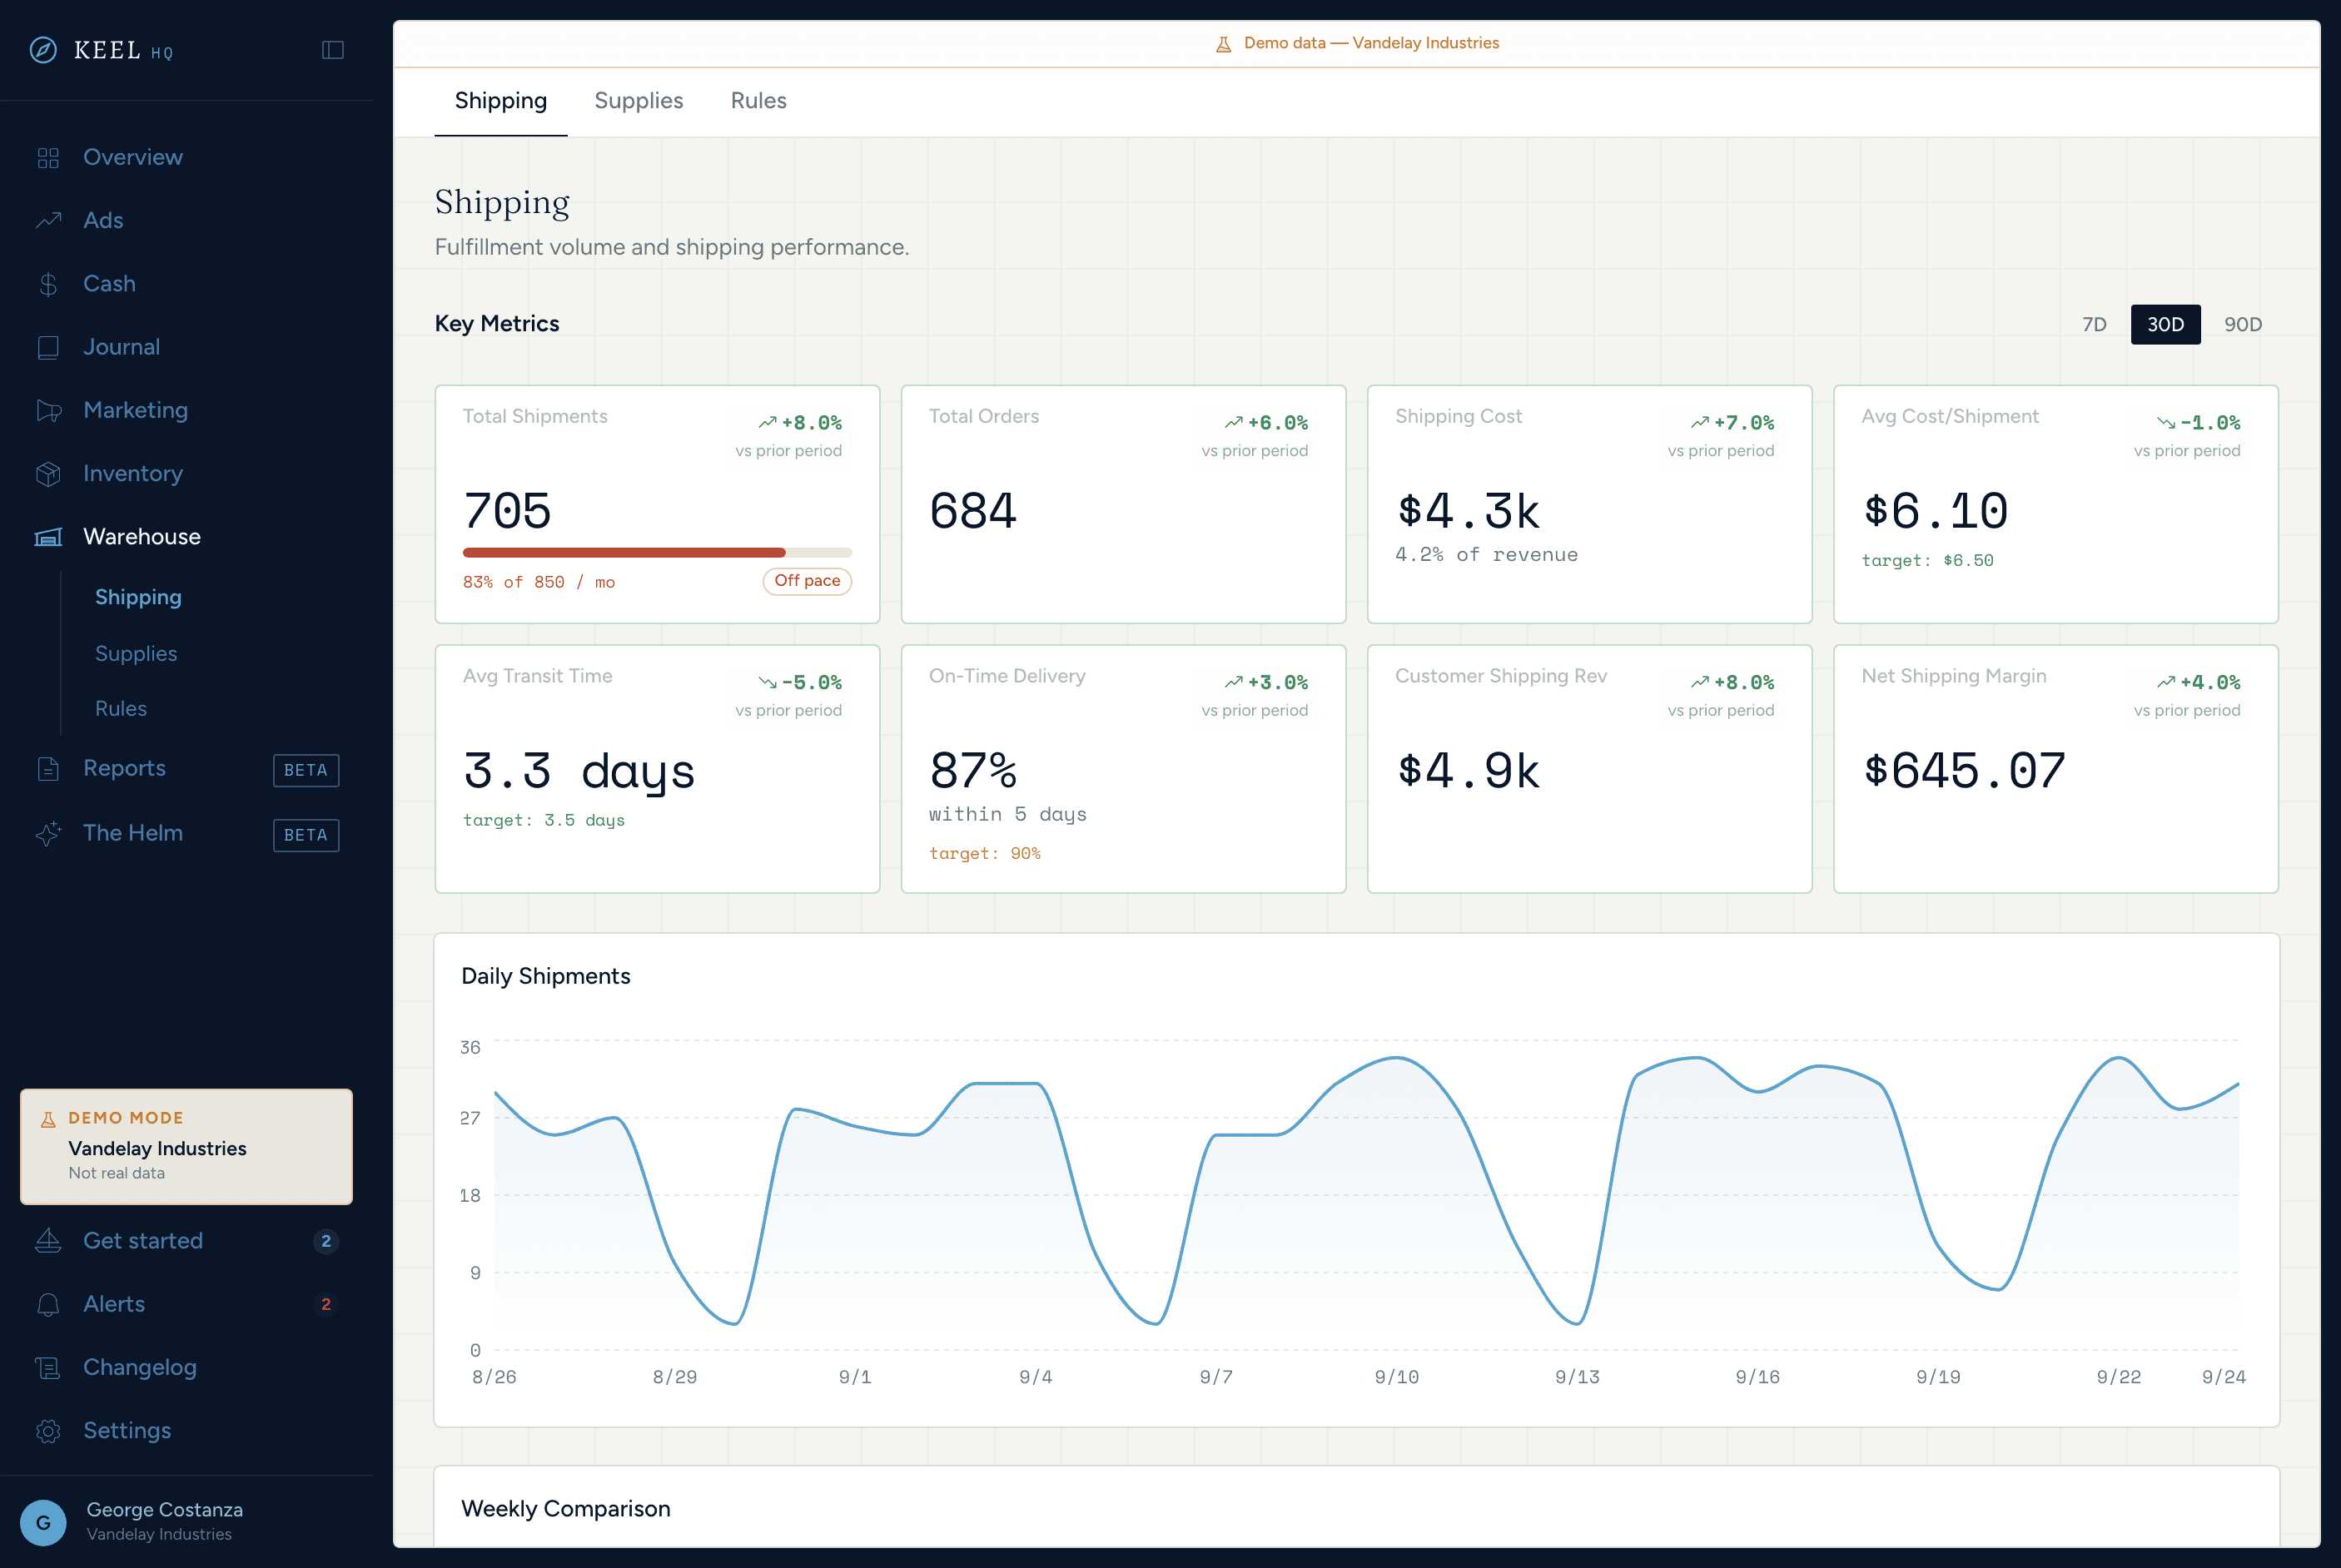Click The Helm sparkle icon
2341x1568 pixels.
coord(48,833)
